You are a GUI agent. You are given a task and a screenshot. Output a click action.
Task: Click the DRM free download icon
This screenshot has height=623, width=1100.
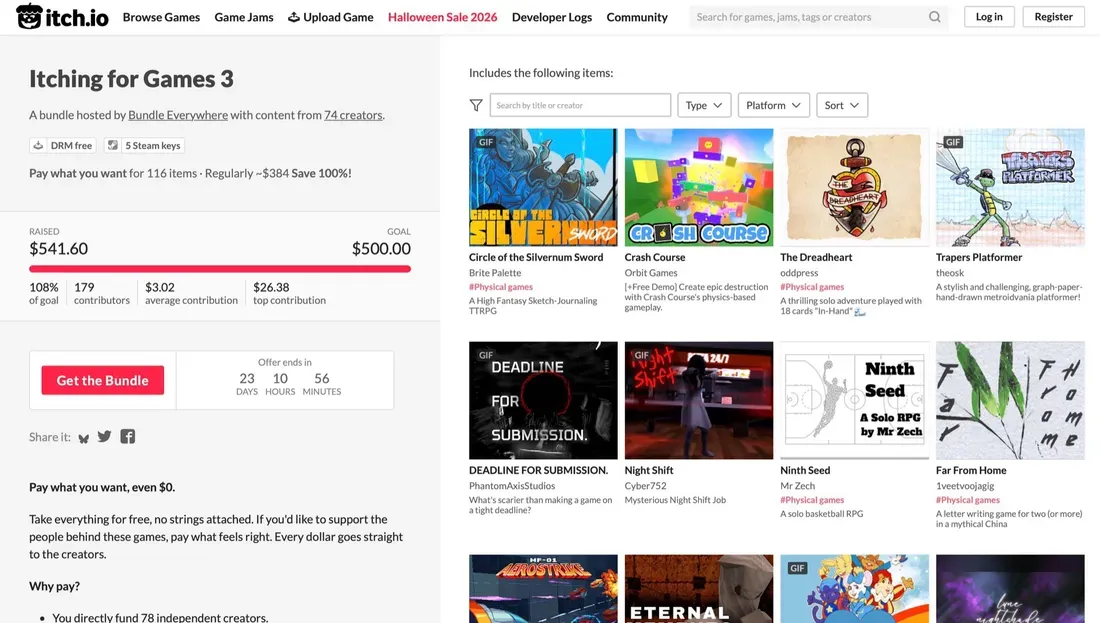pos(39,145)
